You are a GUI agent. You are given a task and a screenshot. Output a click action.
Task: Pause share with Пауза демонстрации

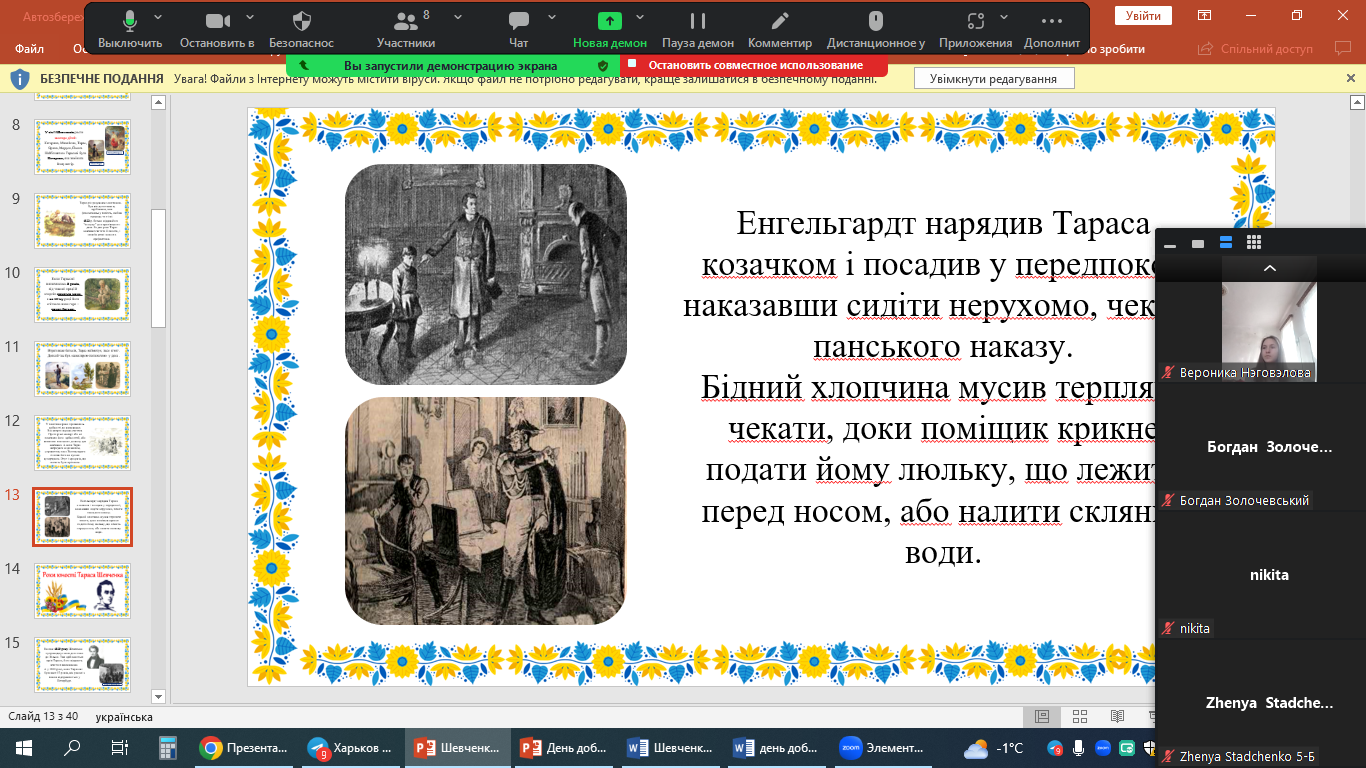coord(698,30)
